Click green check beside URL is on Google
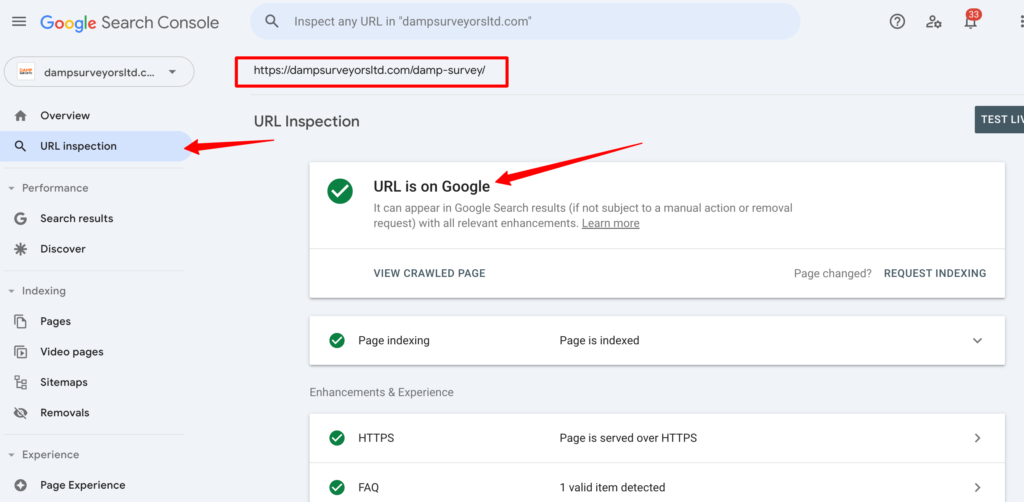 coord(340,191)
